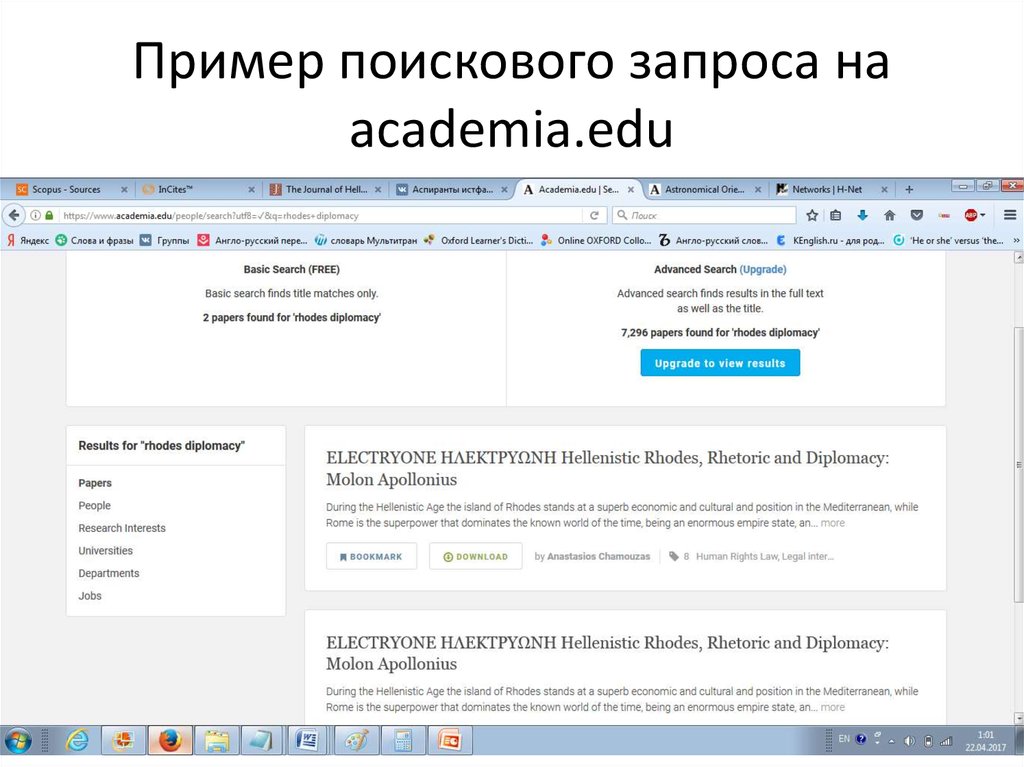
Task: Click the Downloads arrow on the toolbar
Action: pyautogui.click(x=862, y=214)
